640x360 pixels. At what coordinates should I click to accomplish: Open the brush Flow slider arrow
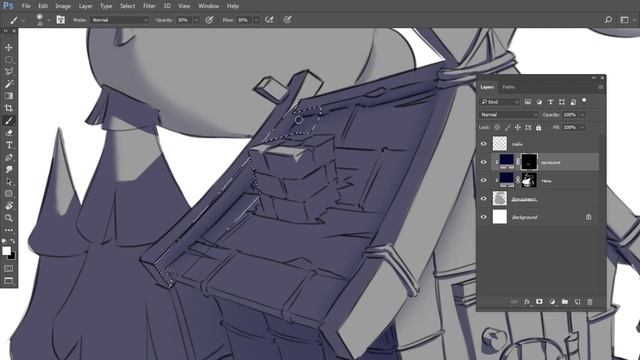point(256,20)
